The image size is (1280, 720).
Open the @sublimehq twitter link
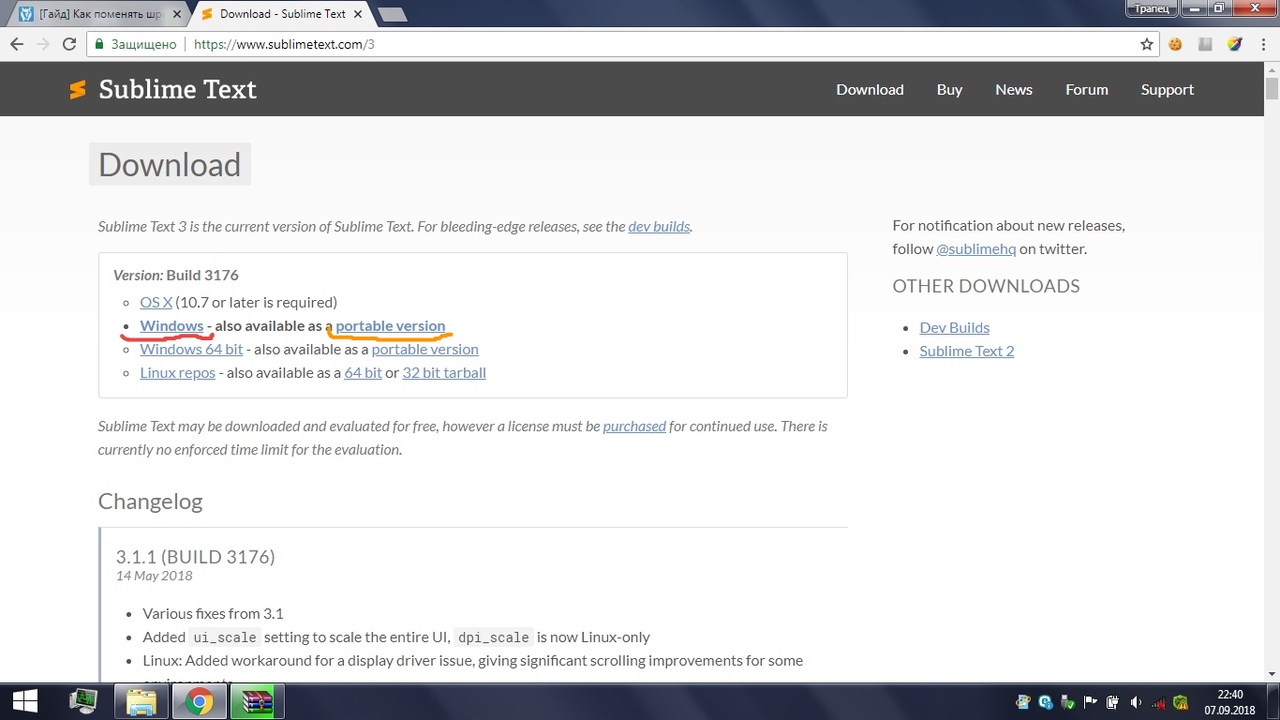coord(976,249)
